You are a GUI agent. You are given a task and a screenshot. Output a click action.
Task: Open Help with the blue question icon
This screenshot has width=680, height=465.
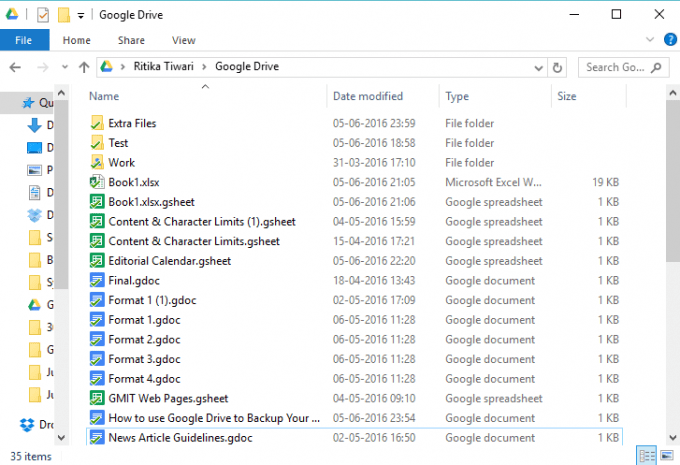coord(670,39)
